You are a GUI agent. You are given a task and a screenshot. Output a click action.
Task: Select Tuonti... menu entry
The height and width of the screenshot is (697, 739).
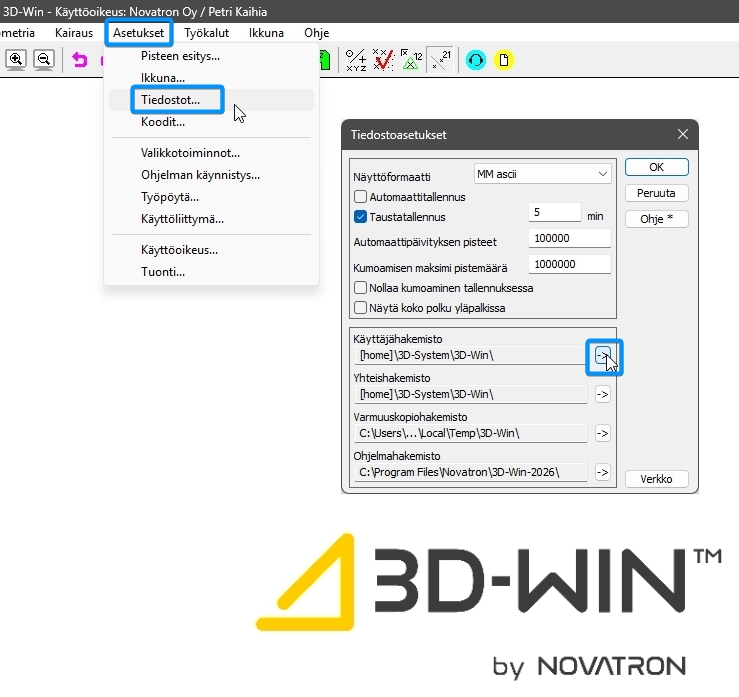coord(211,272)
